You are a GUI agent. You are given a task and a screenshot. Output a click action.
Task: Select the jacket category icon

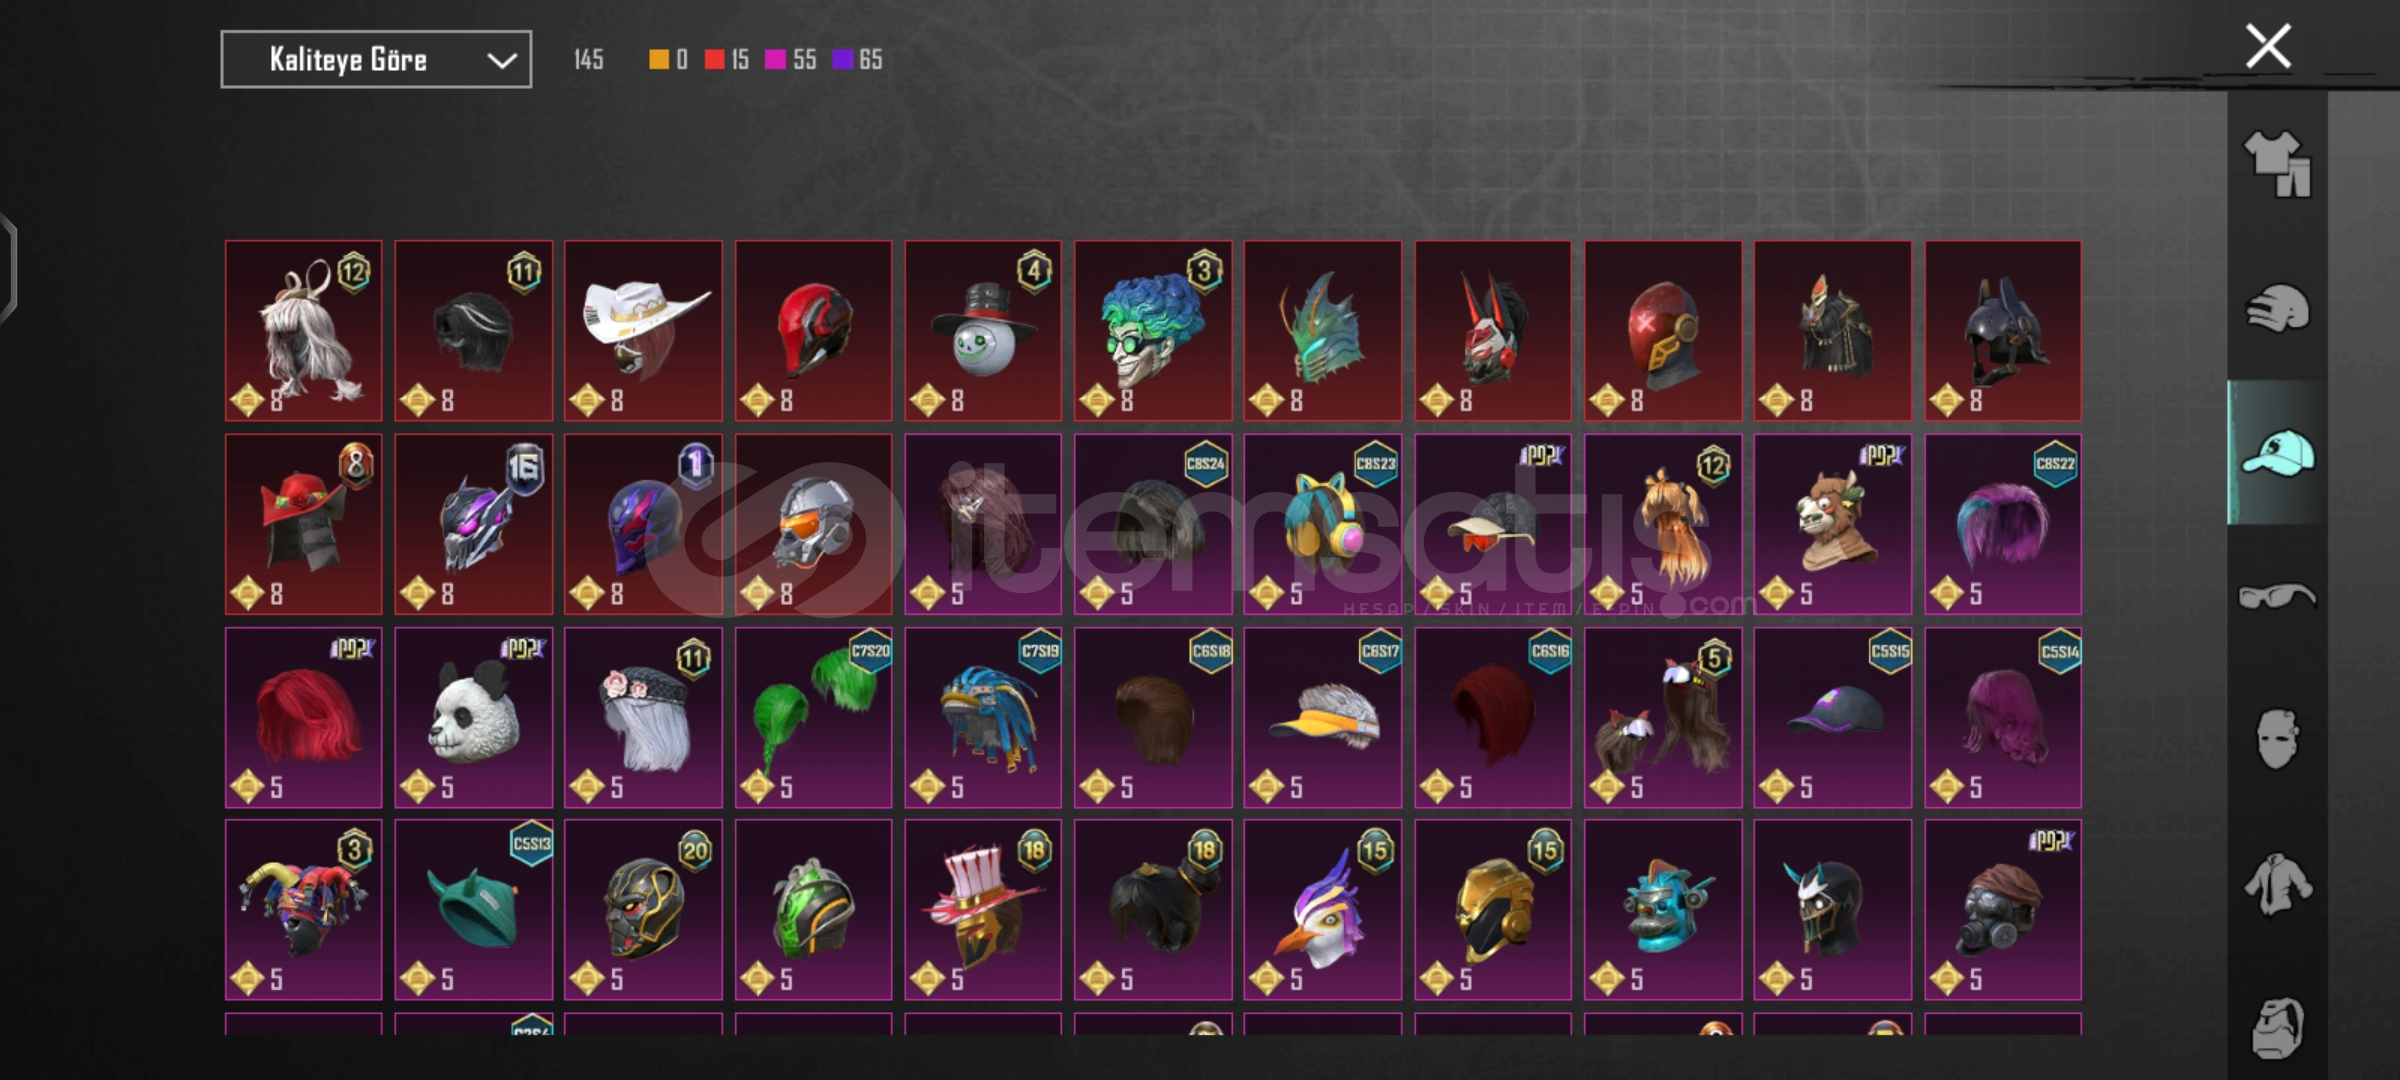(2277, 884)
